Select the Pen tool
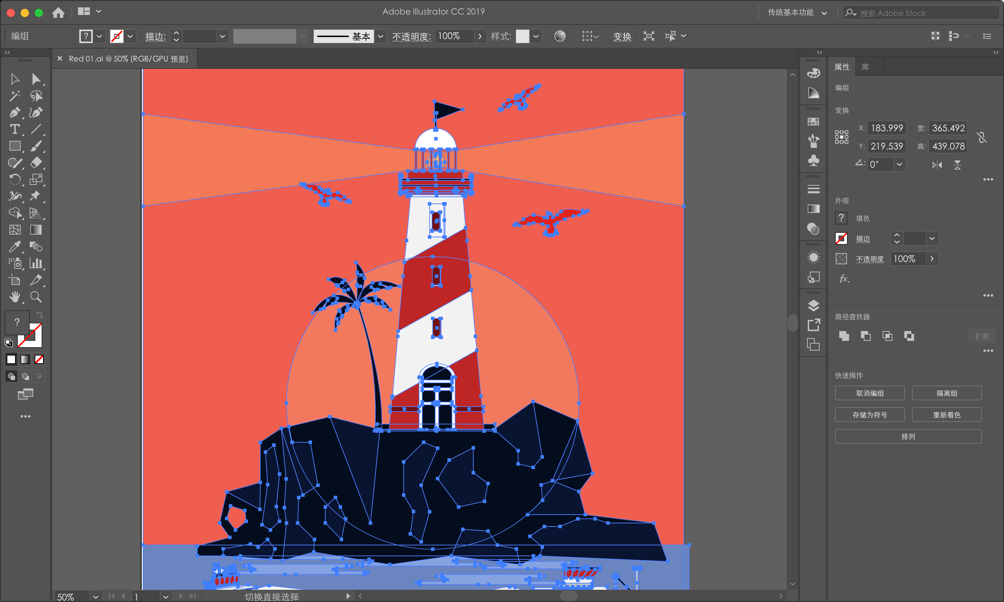Screen dimensions: 1004x602 pyautogui.click(x=14, y=114)
